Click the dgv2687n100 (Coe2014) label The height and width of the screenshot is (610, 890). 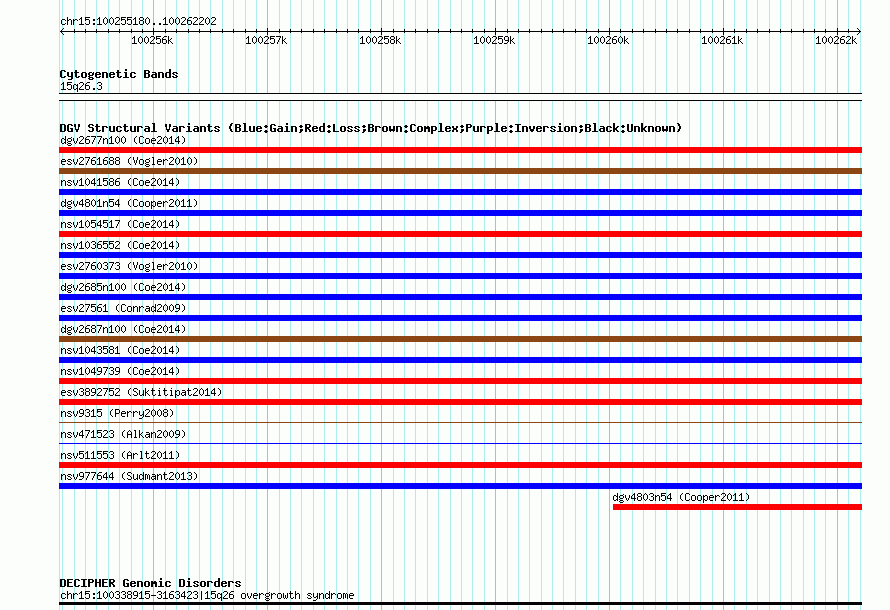(x=123, y=329)
